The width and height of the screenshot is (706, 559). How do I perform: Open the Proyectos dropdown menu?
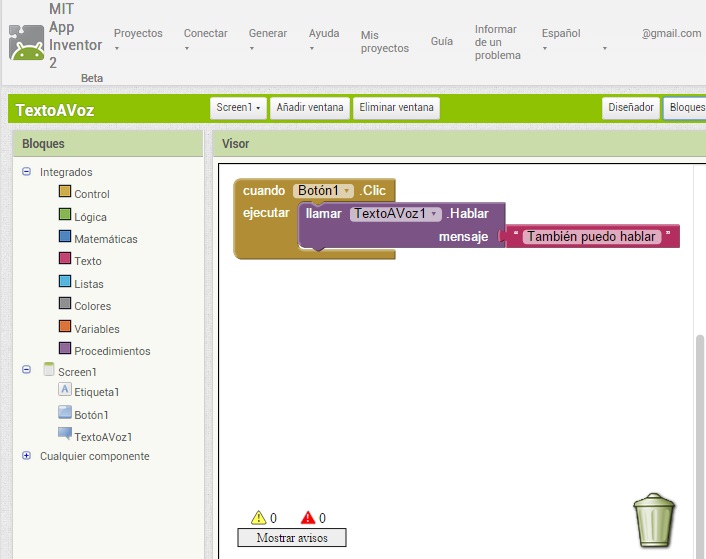coord(138,39)
